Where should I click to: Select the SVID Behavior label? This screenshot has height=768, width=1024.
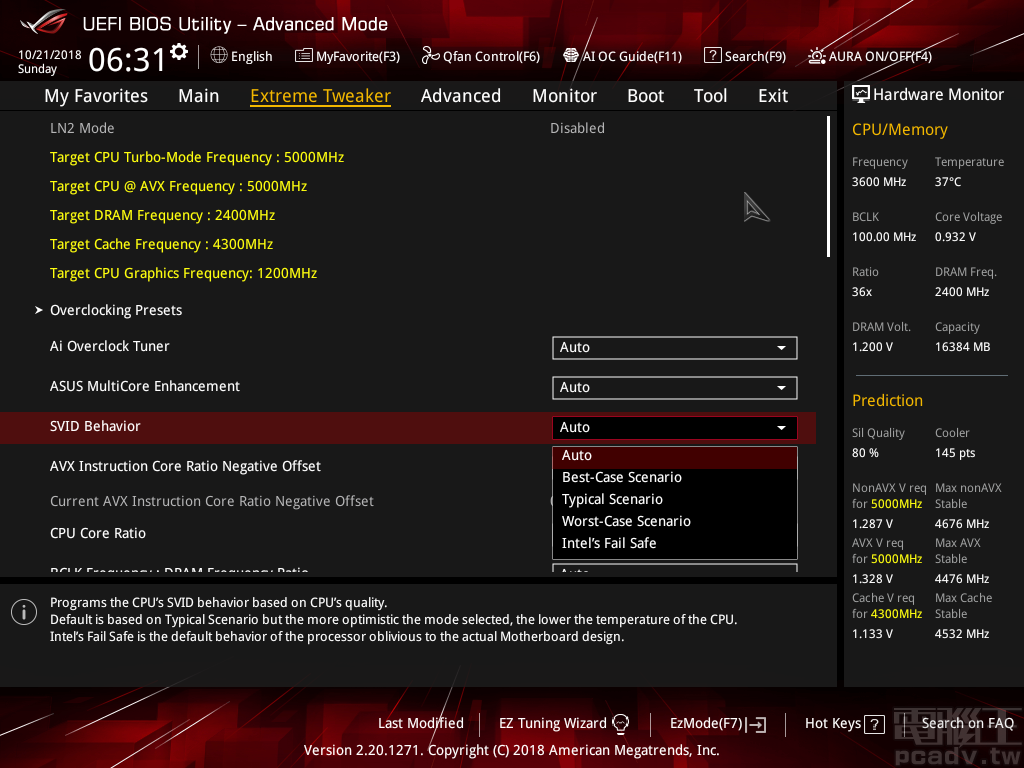pyautogui.click(x=95, y=426)
